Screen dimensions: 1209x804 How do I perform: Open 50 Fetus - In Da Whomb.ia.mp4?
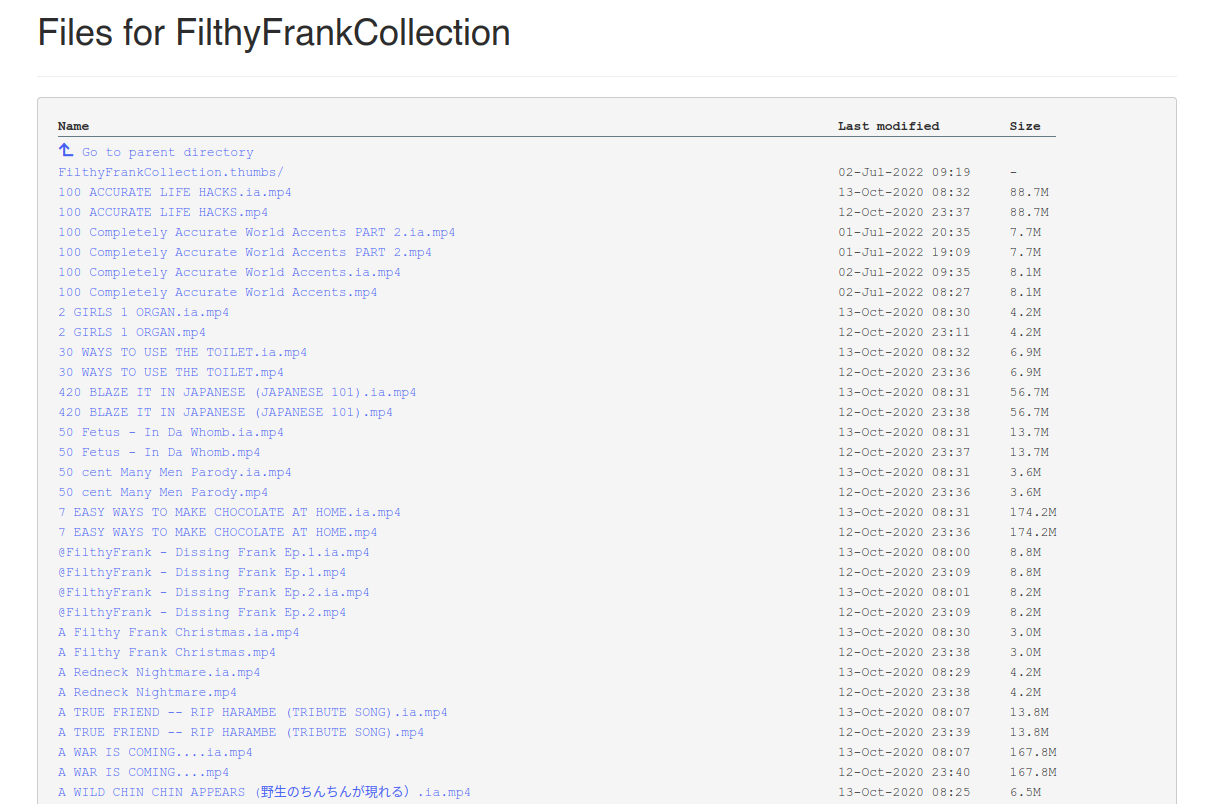coord(171,432)
